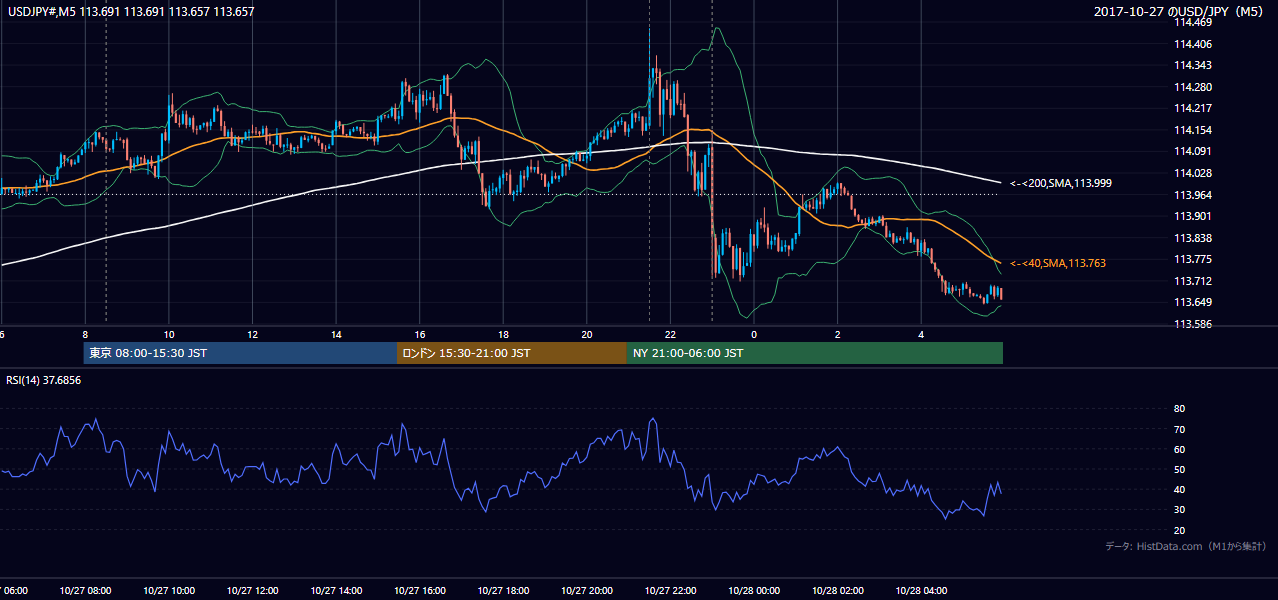Click hour 0 on the chart's hour scale
This screenshot has width=1278, height=600.
pos(754,334)
